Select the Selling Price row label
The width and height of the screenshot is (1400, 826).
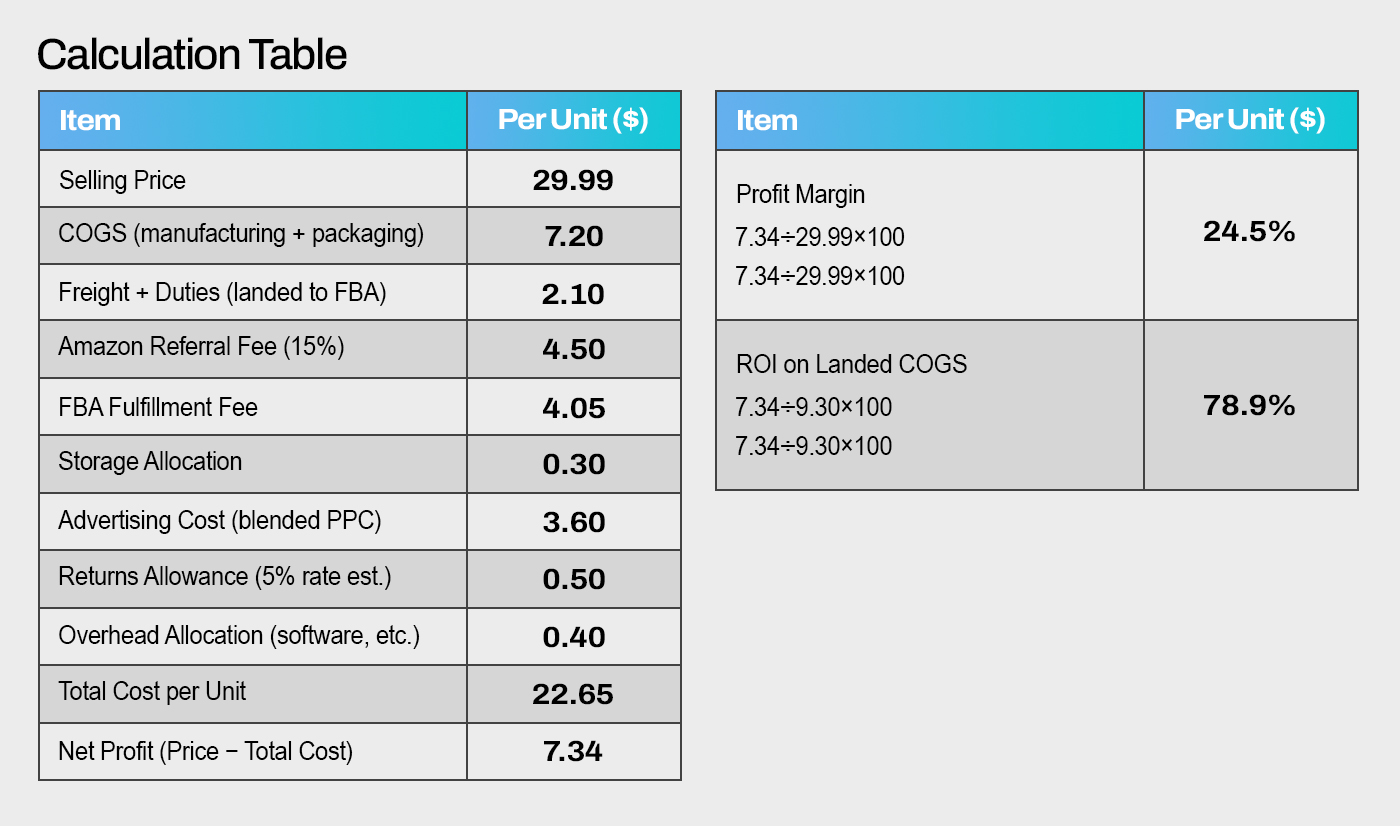pyautogui.click(x=122, y=180)
